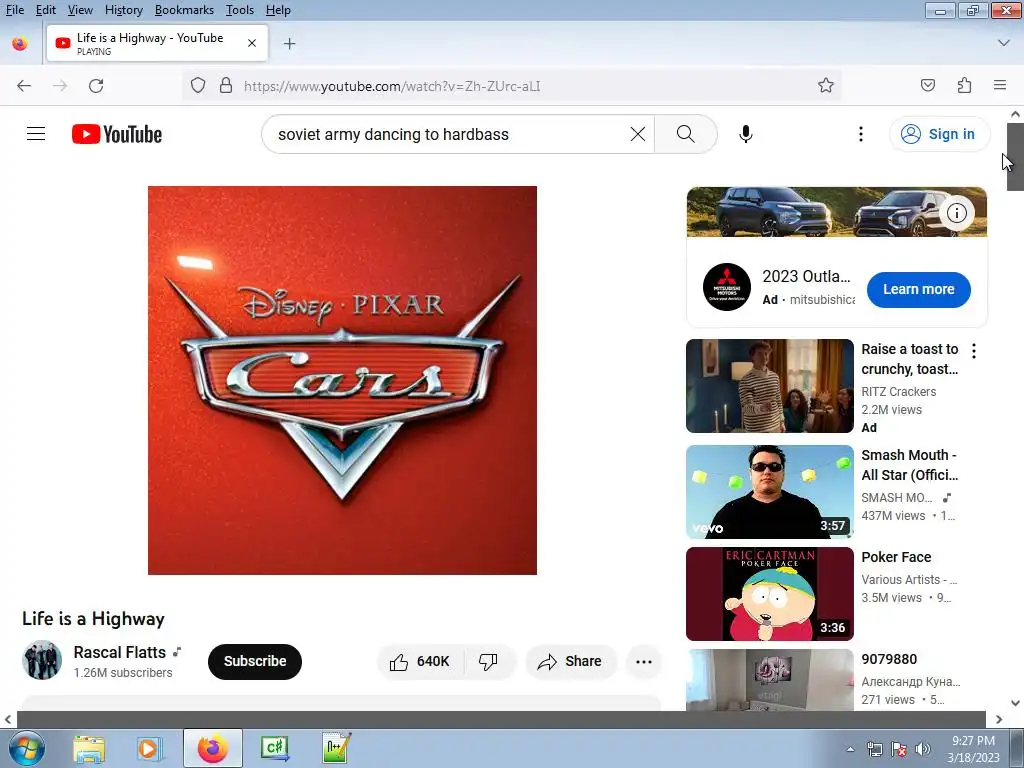Image resolution: width=1024 pixels, height=768 pixels.
Task: Click the Sign in button
Action: pos(940,134)
